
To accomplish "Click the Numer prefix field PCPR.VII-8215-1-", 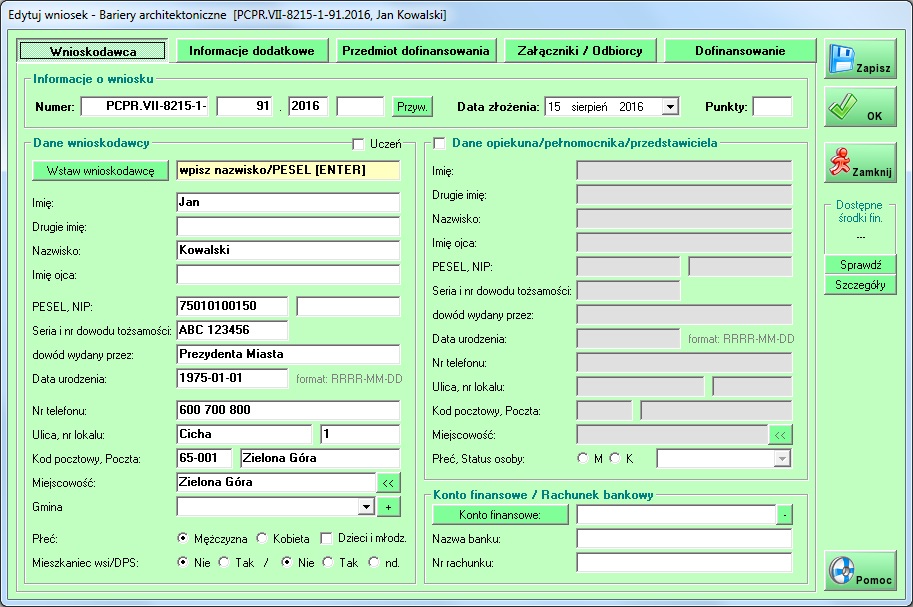I will 144,107.
